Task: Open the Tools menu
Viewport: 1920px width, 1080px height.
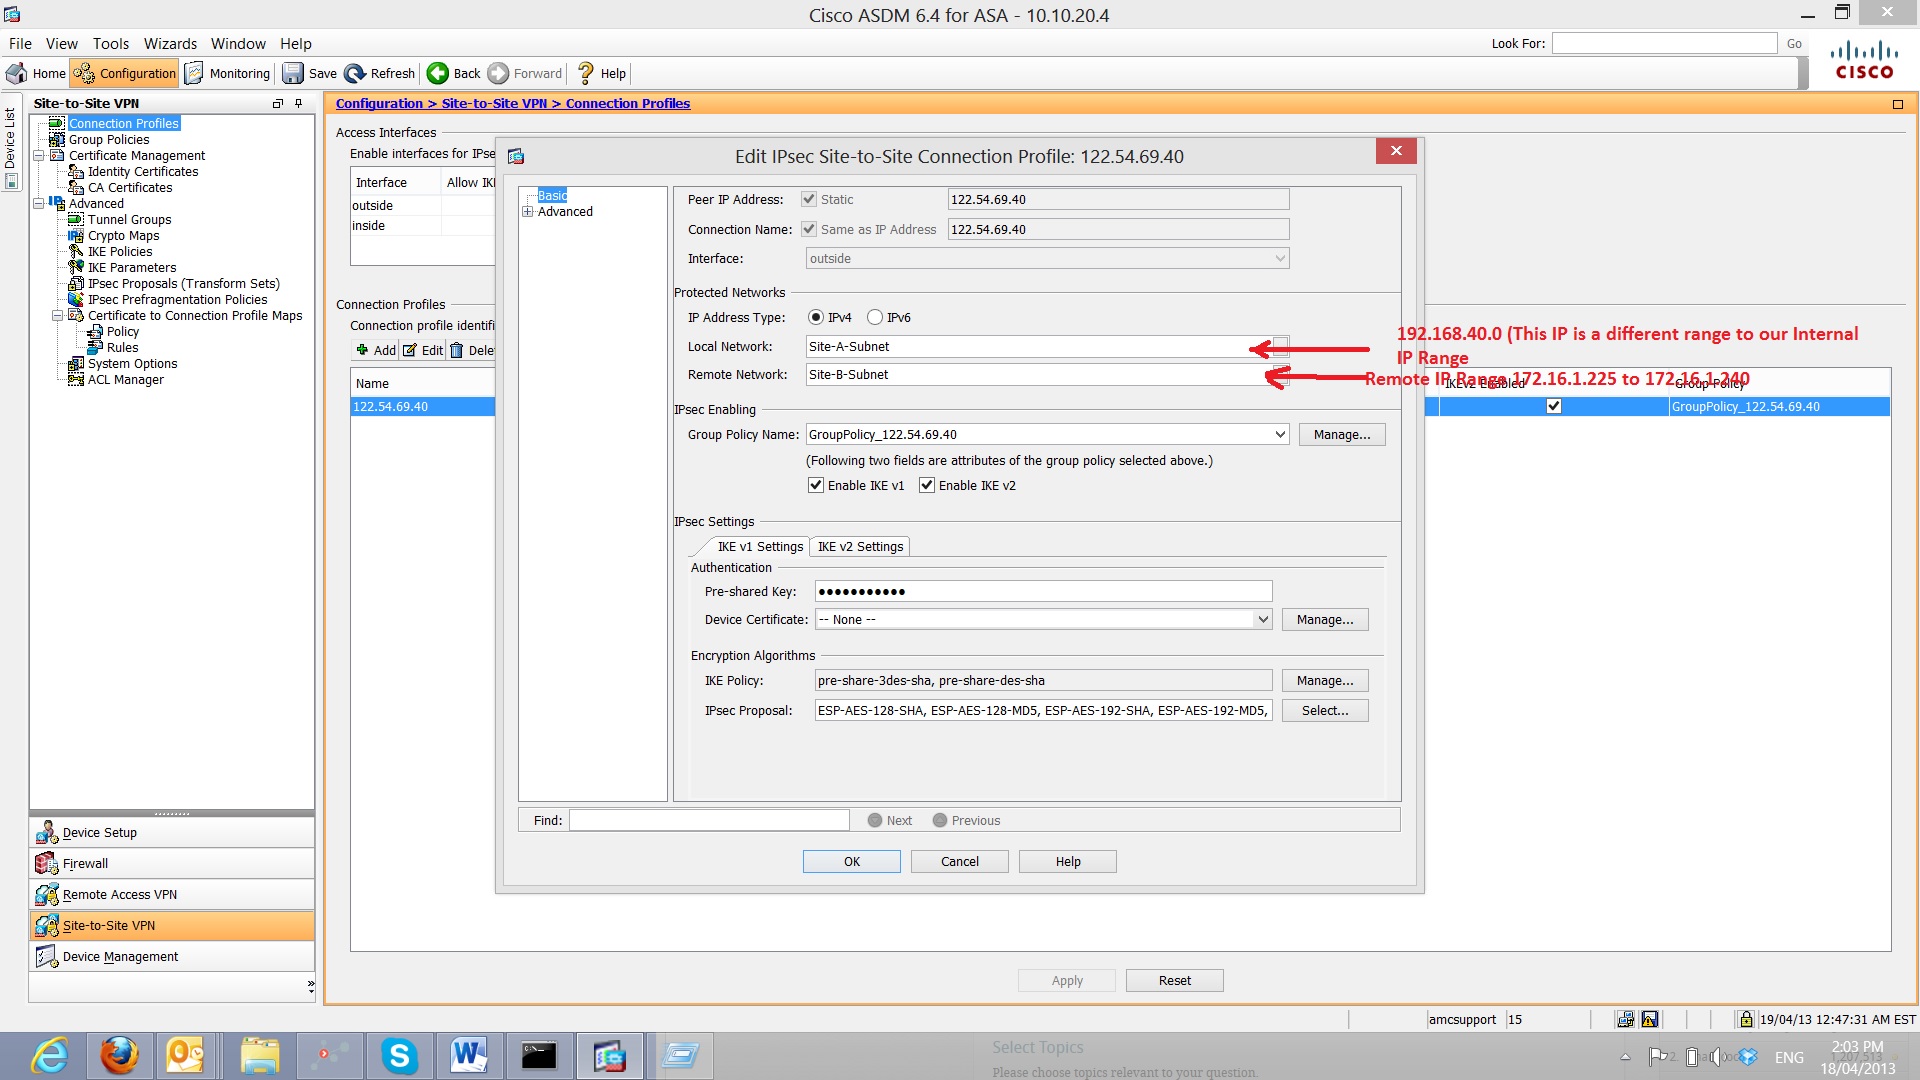Action: pos(111,43)
